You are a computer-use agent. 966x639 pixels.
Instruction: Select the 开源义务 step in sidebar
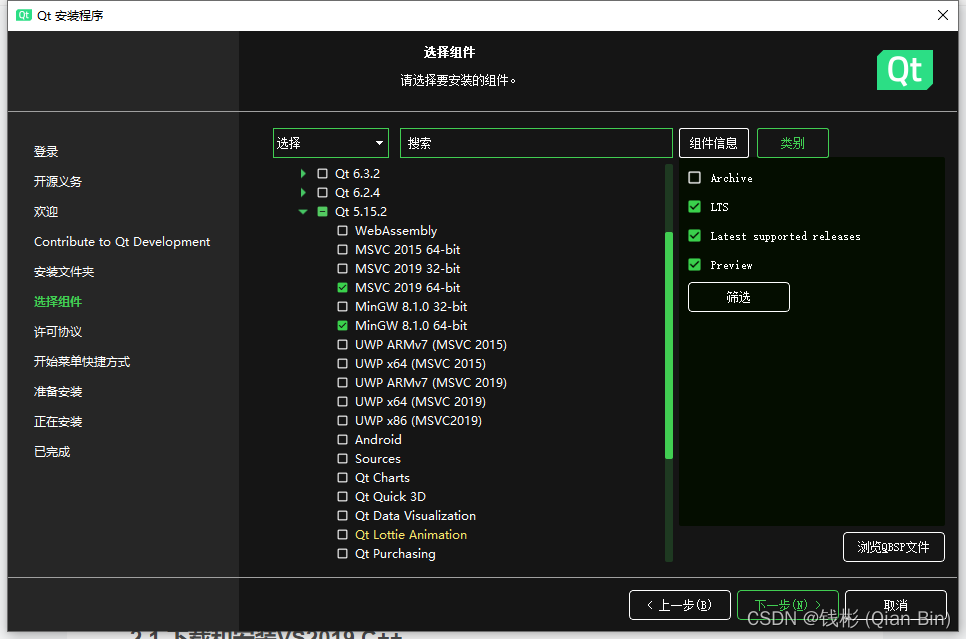(x=58, y=182)
